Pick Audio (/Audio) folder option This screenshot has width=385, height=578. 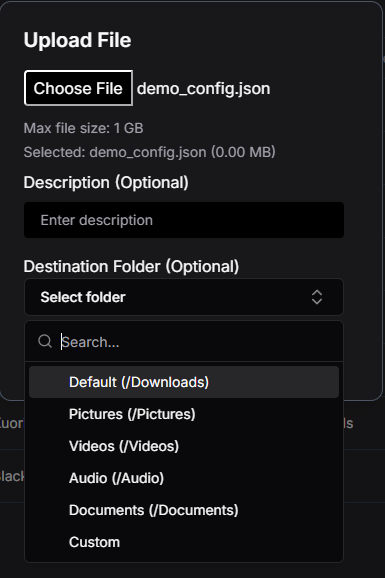(184, 478)
